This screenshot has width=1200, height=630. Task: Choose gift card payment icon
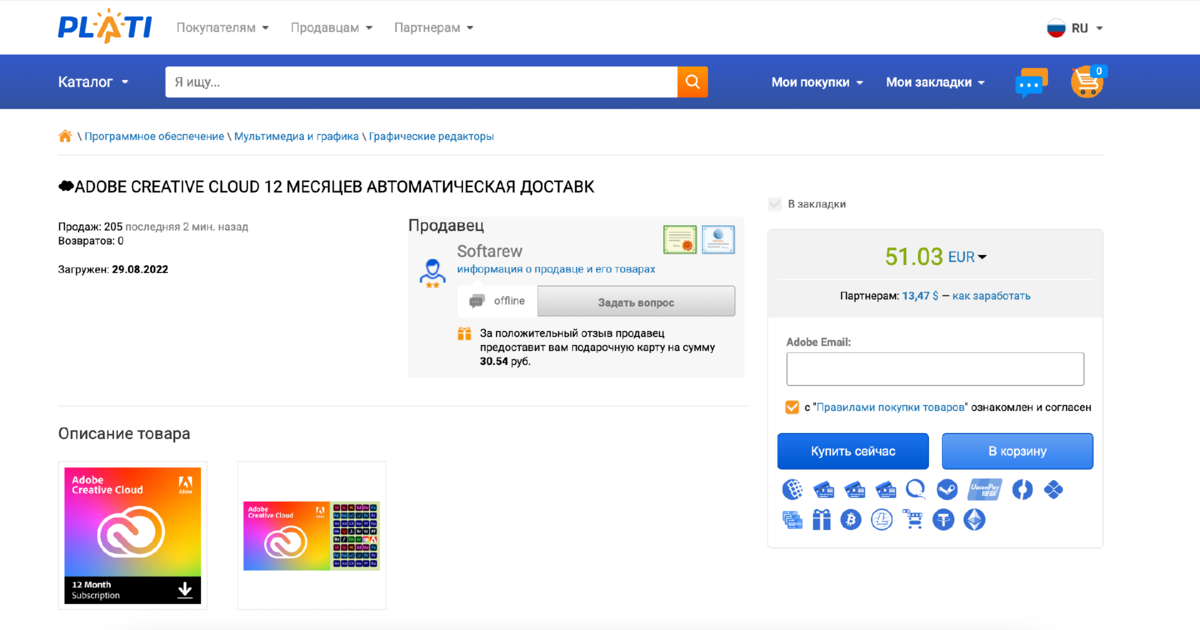[x=822, y=520]
